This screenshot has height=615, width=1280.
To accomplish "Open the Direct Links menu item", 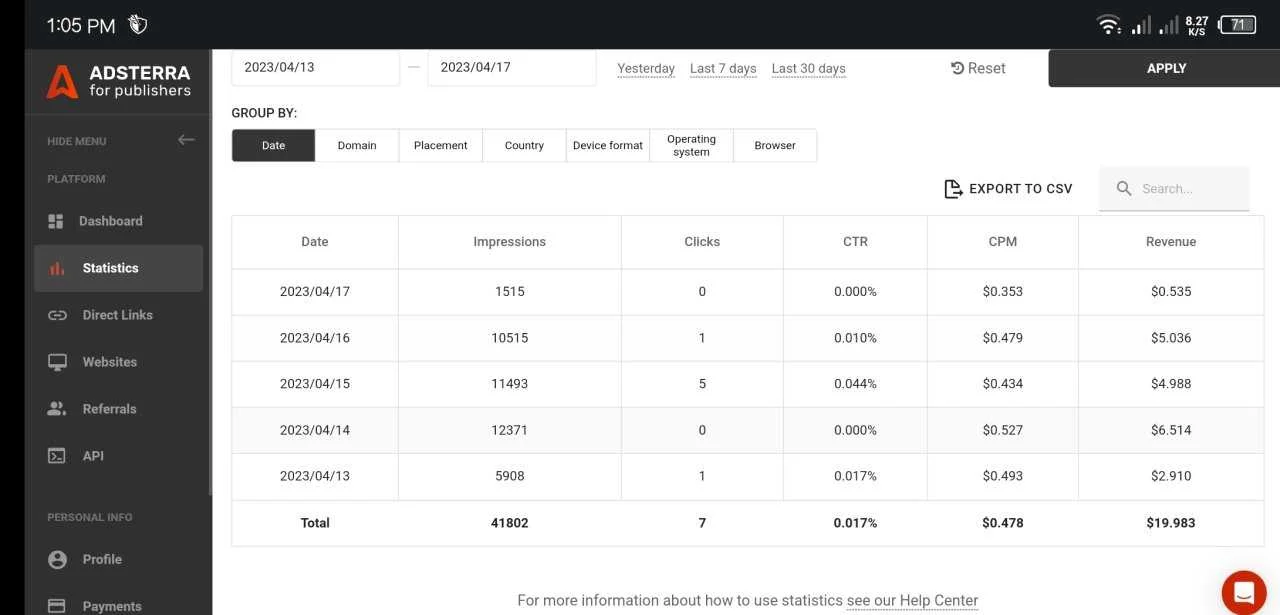I will (x=118, y=315).
